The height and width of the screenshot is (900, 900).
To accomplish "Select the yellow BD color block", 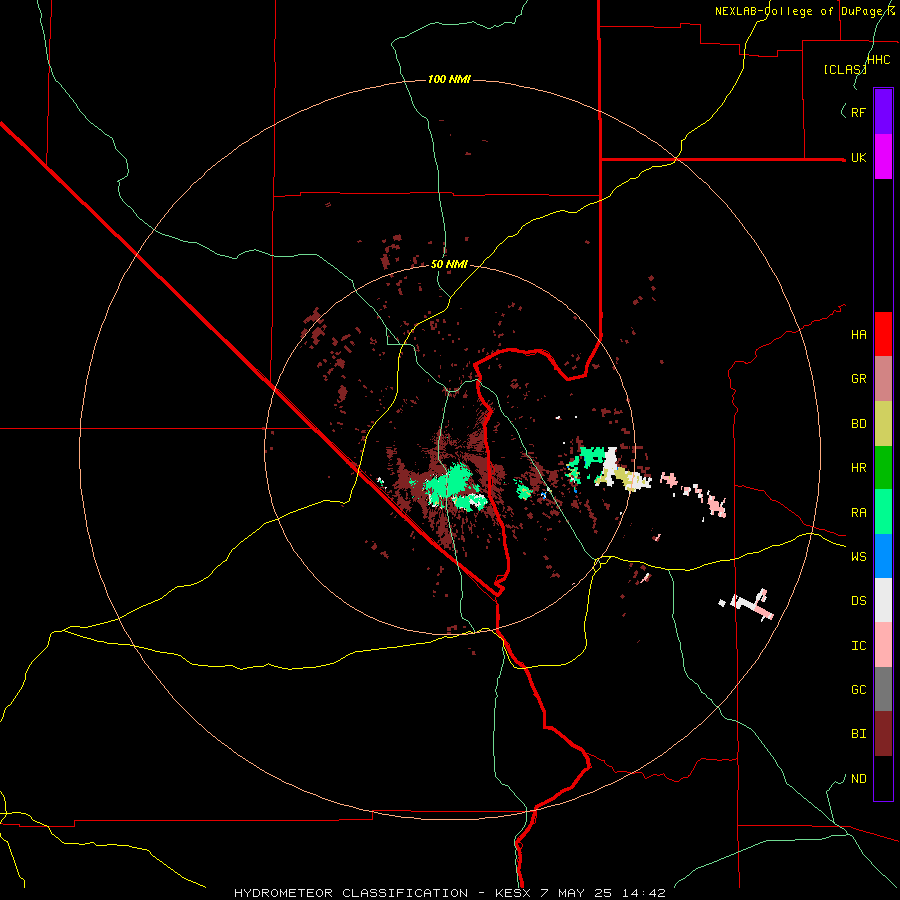I will [883, 423].
